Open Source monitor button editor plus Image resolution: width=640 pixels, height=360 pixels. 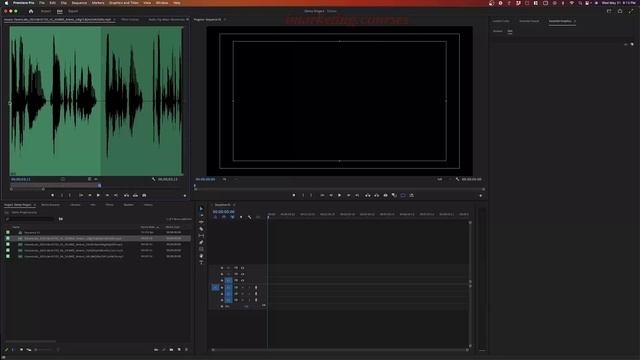click(185, 196)
